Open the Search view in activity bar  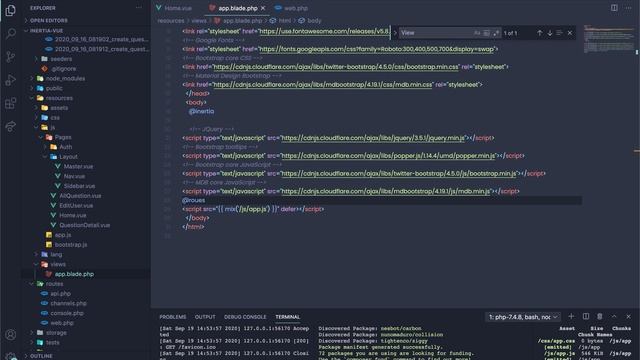tap(11, 33)
